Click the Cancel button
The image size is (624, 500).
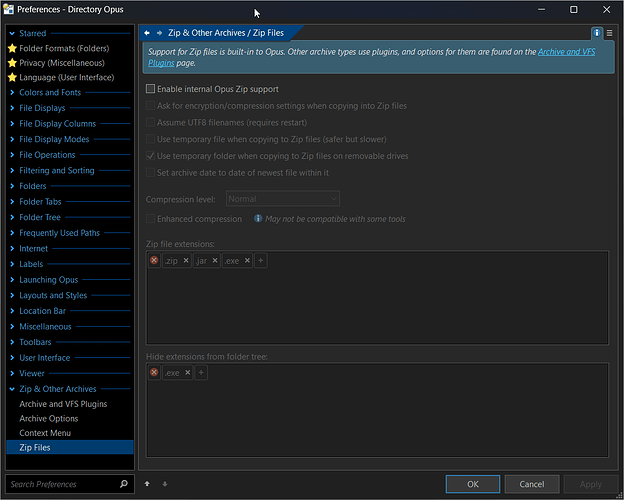pyautogui.click(x=532, y=484)
